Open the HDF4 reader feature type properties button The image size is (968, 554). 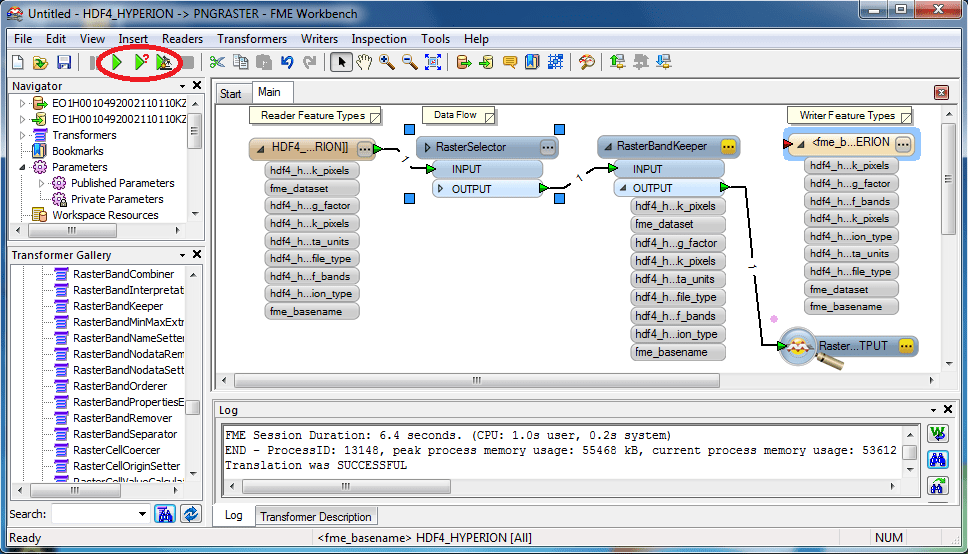tap(365, 148)
